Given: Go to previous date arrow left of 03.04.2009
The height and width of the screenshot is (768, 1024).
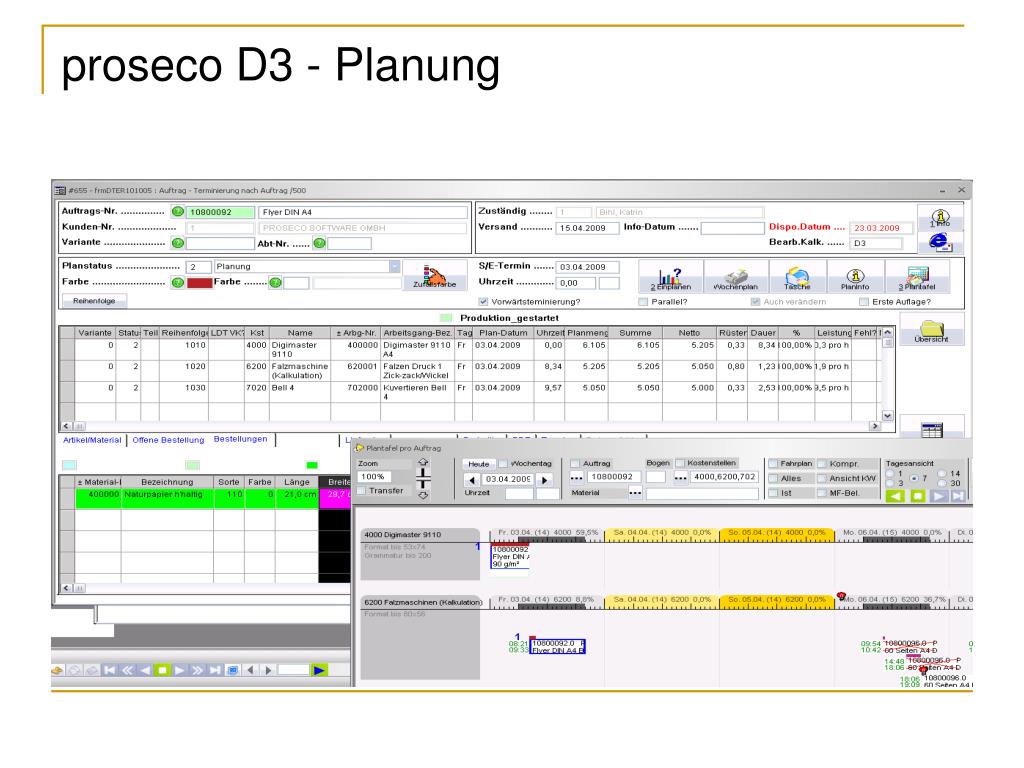Looking at the screenshot, I should (x=473, y=479).
